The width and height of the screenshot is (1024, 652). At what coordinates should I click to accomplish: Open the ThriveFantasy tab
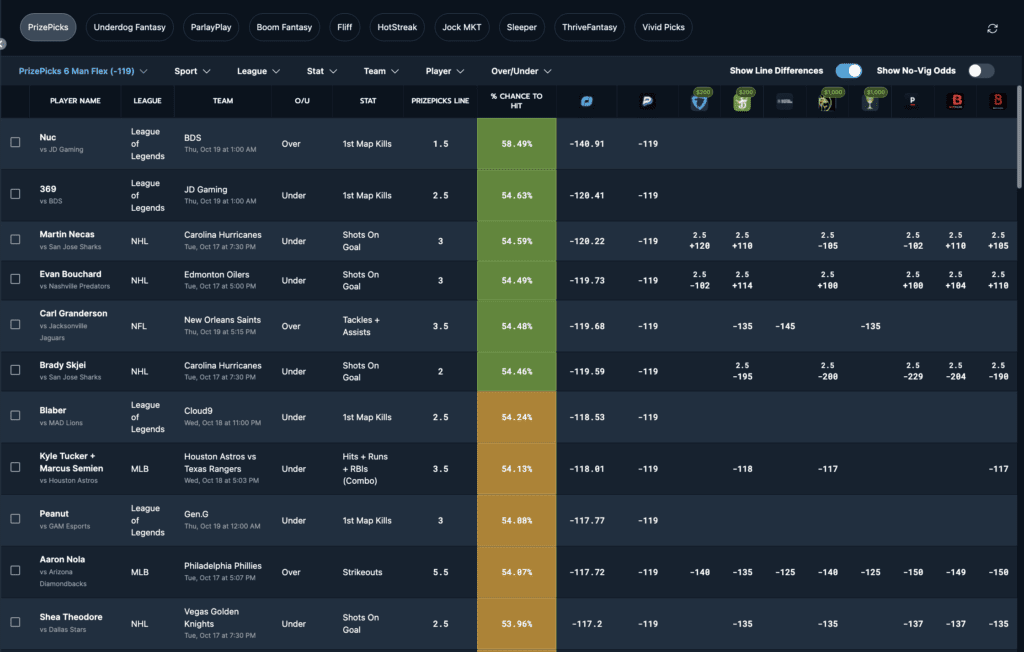[590, 27]
